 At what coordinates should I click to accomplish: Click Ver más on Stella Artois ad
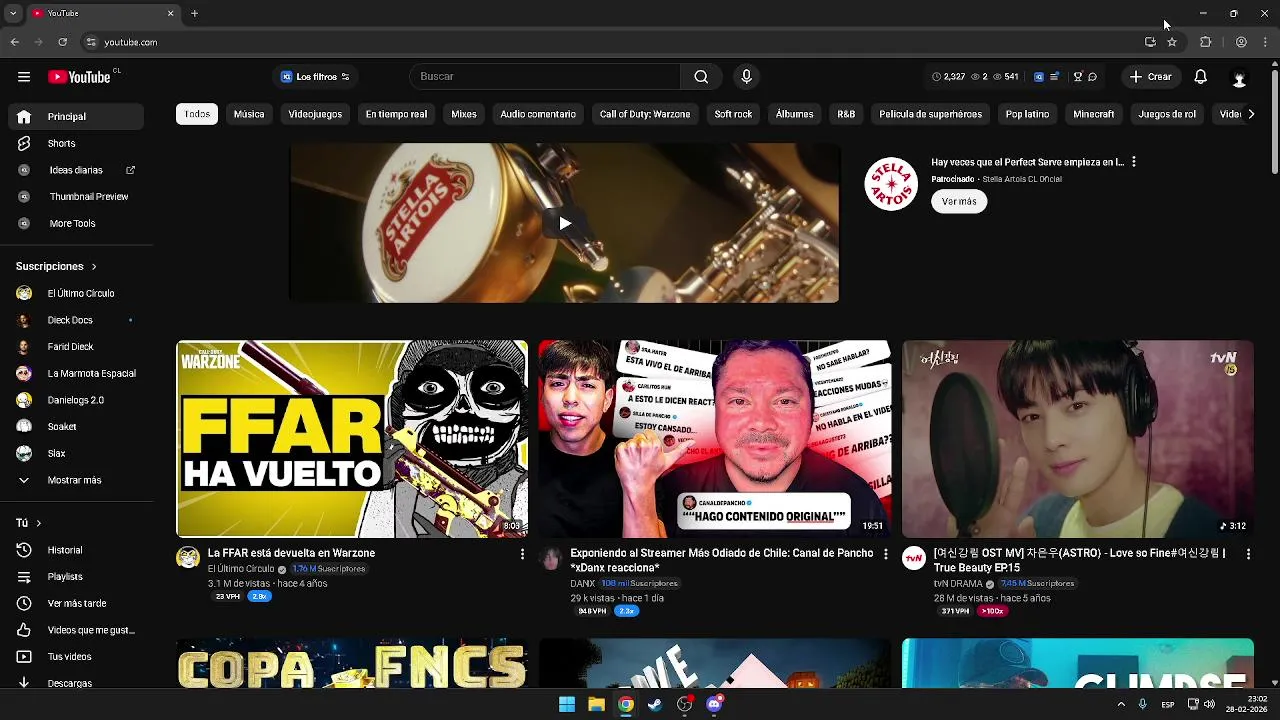coord(959,201)
